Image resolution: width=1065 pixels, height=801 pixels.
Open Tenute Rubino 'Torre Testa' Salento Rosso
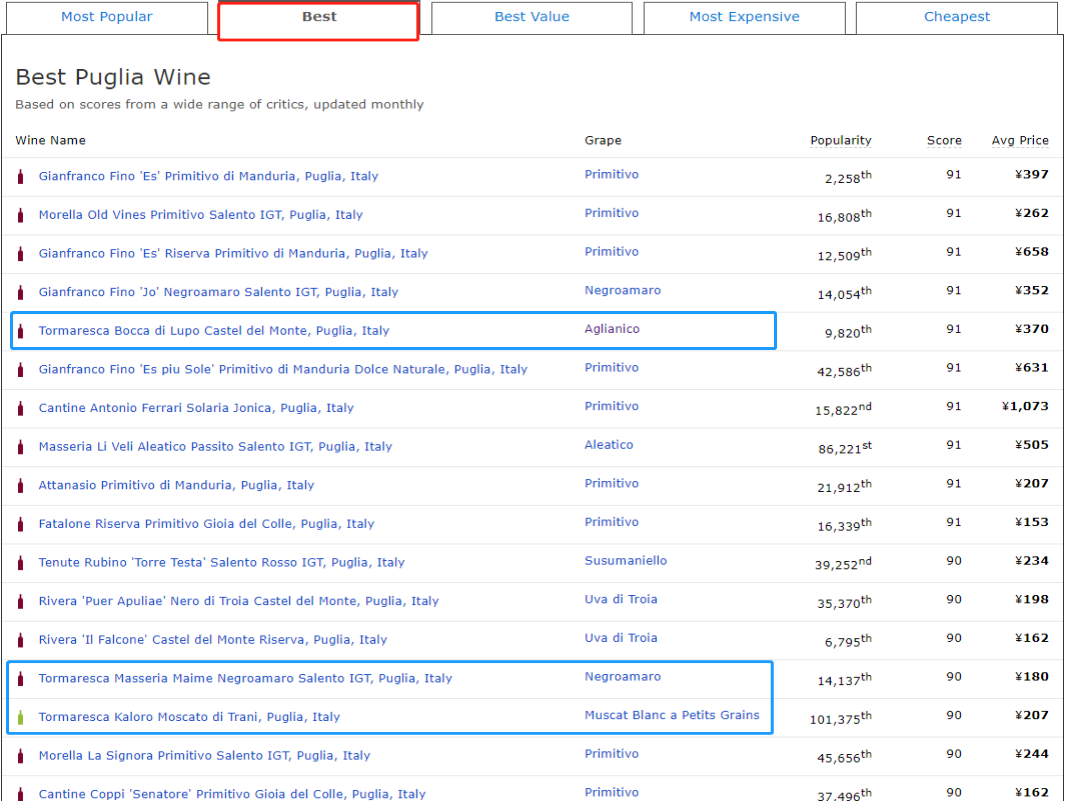click(221, 563)
